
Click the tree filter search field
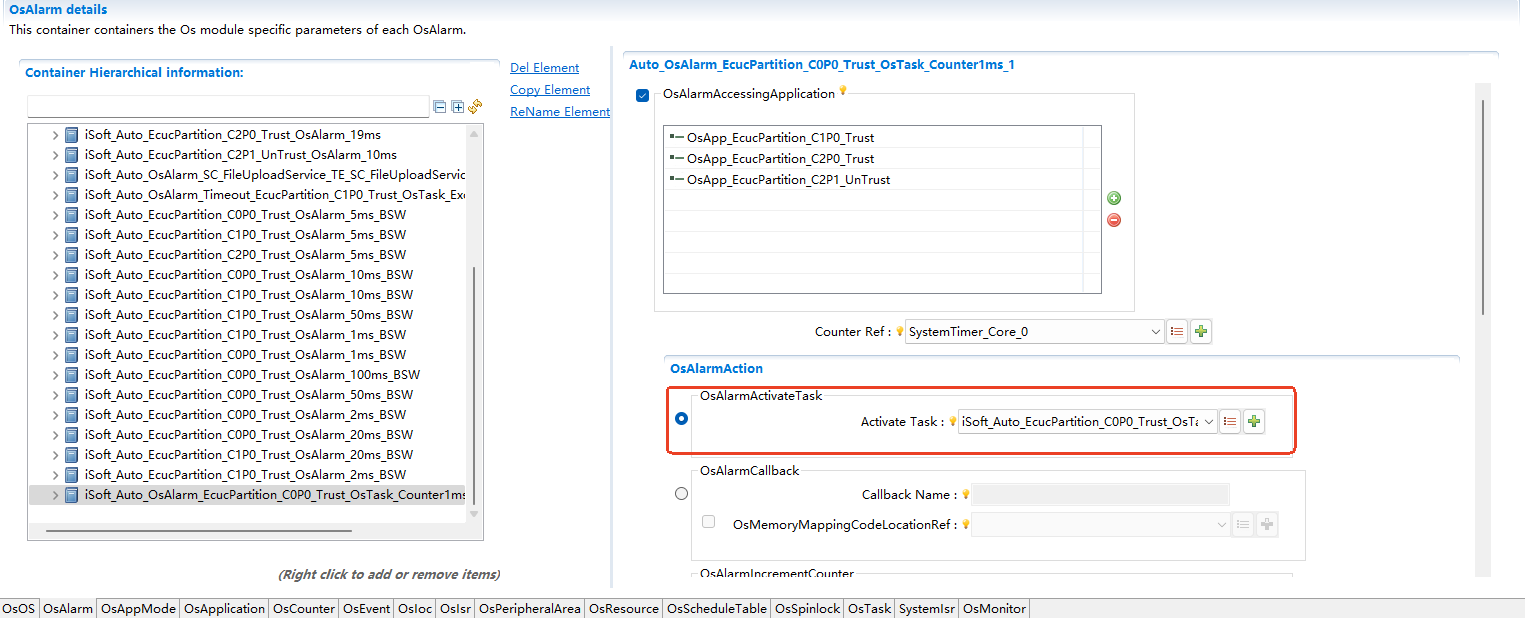[228, 107]
